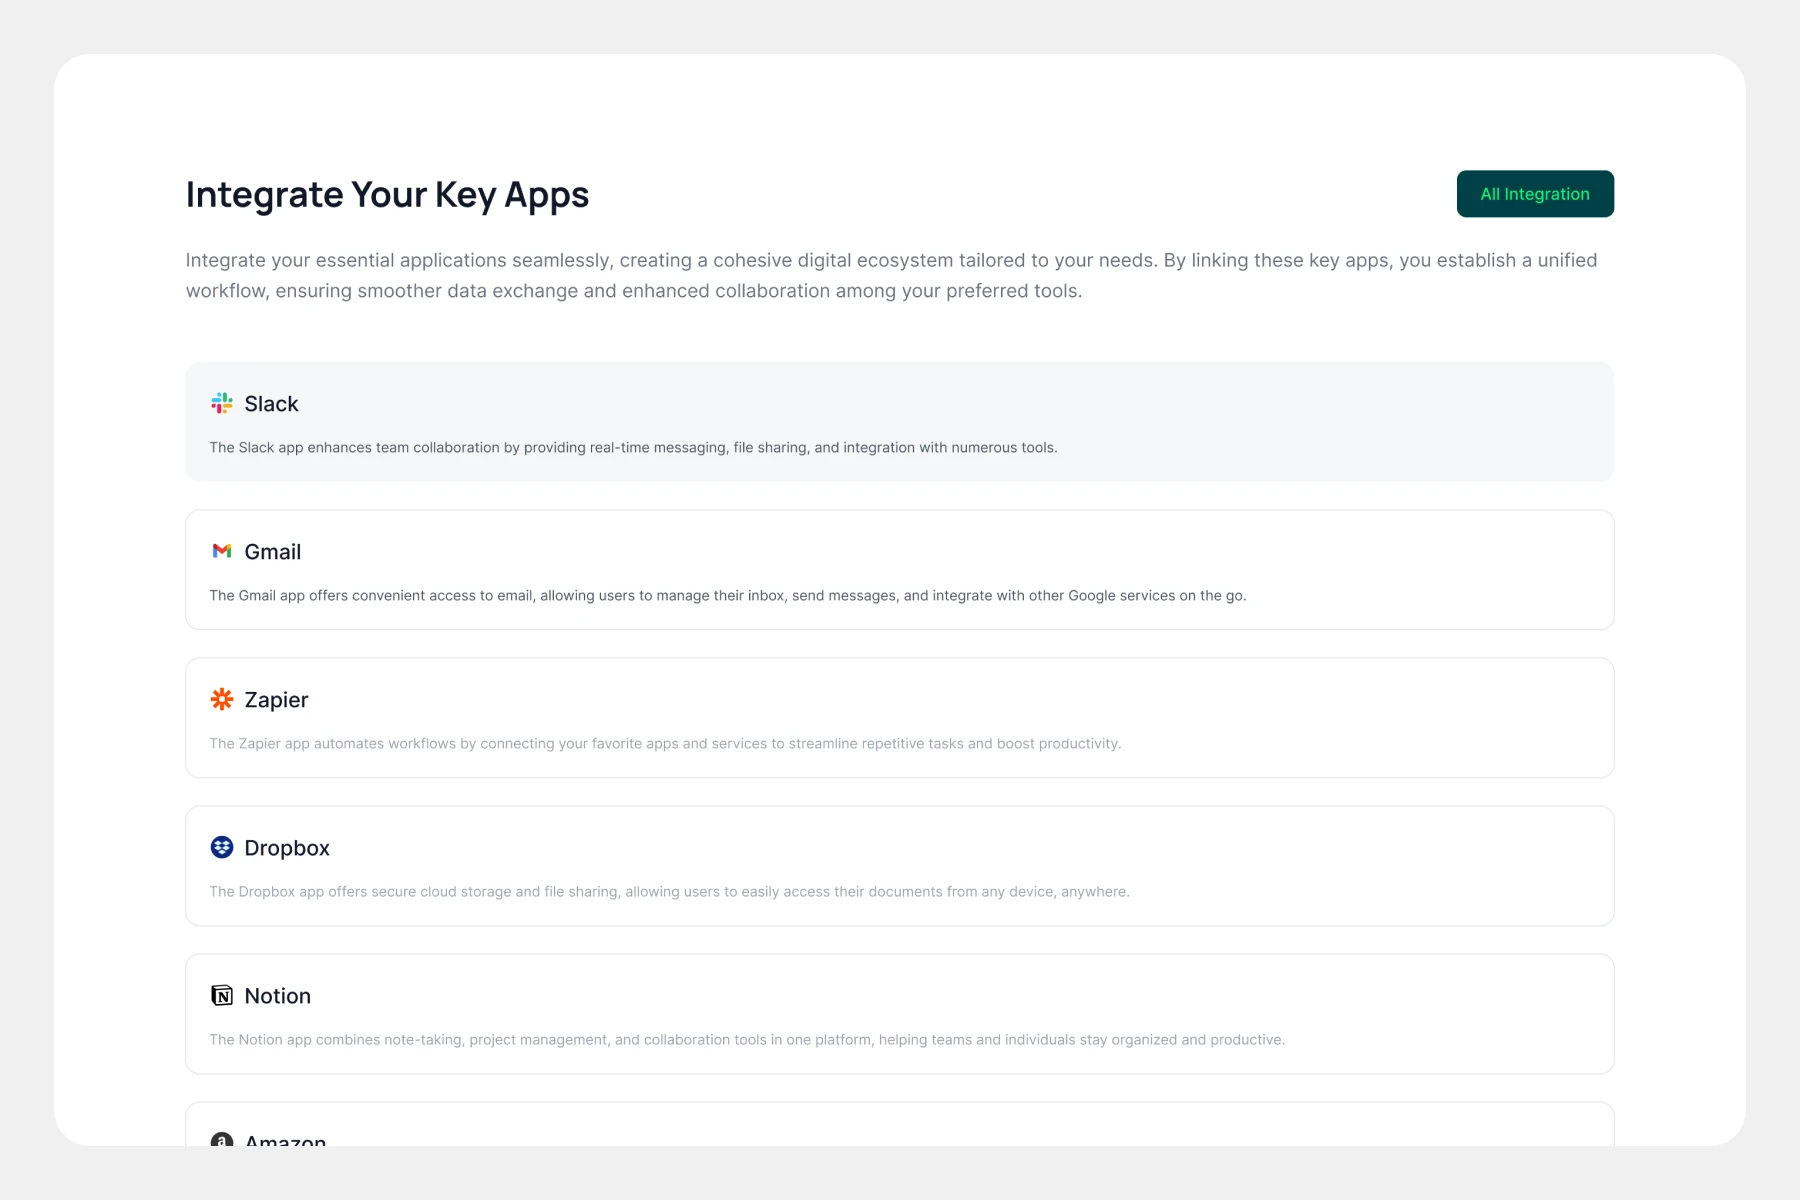Click the Amazon logo icon

tap(221, 1140)
